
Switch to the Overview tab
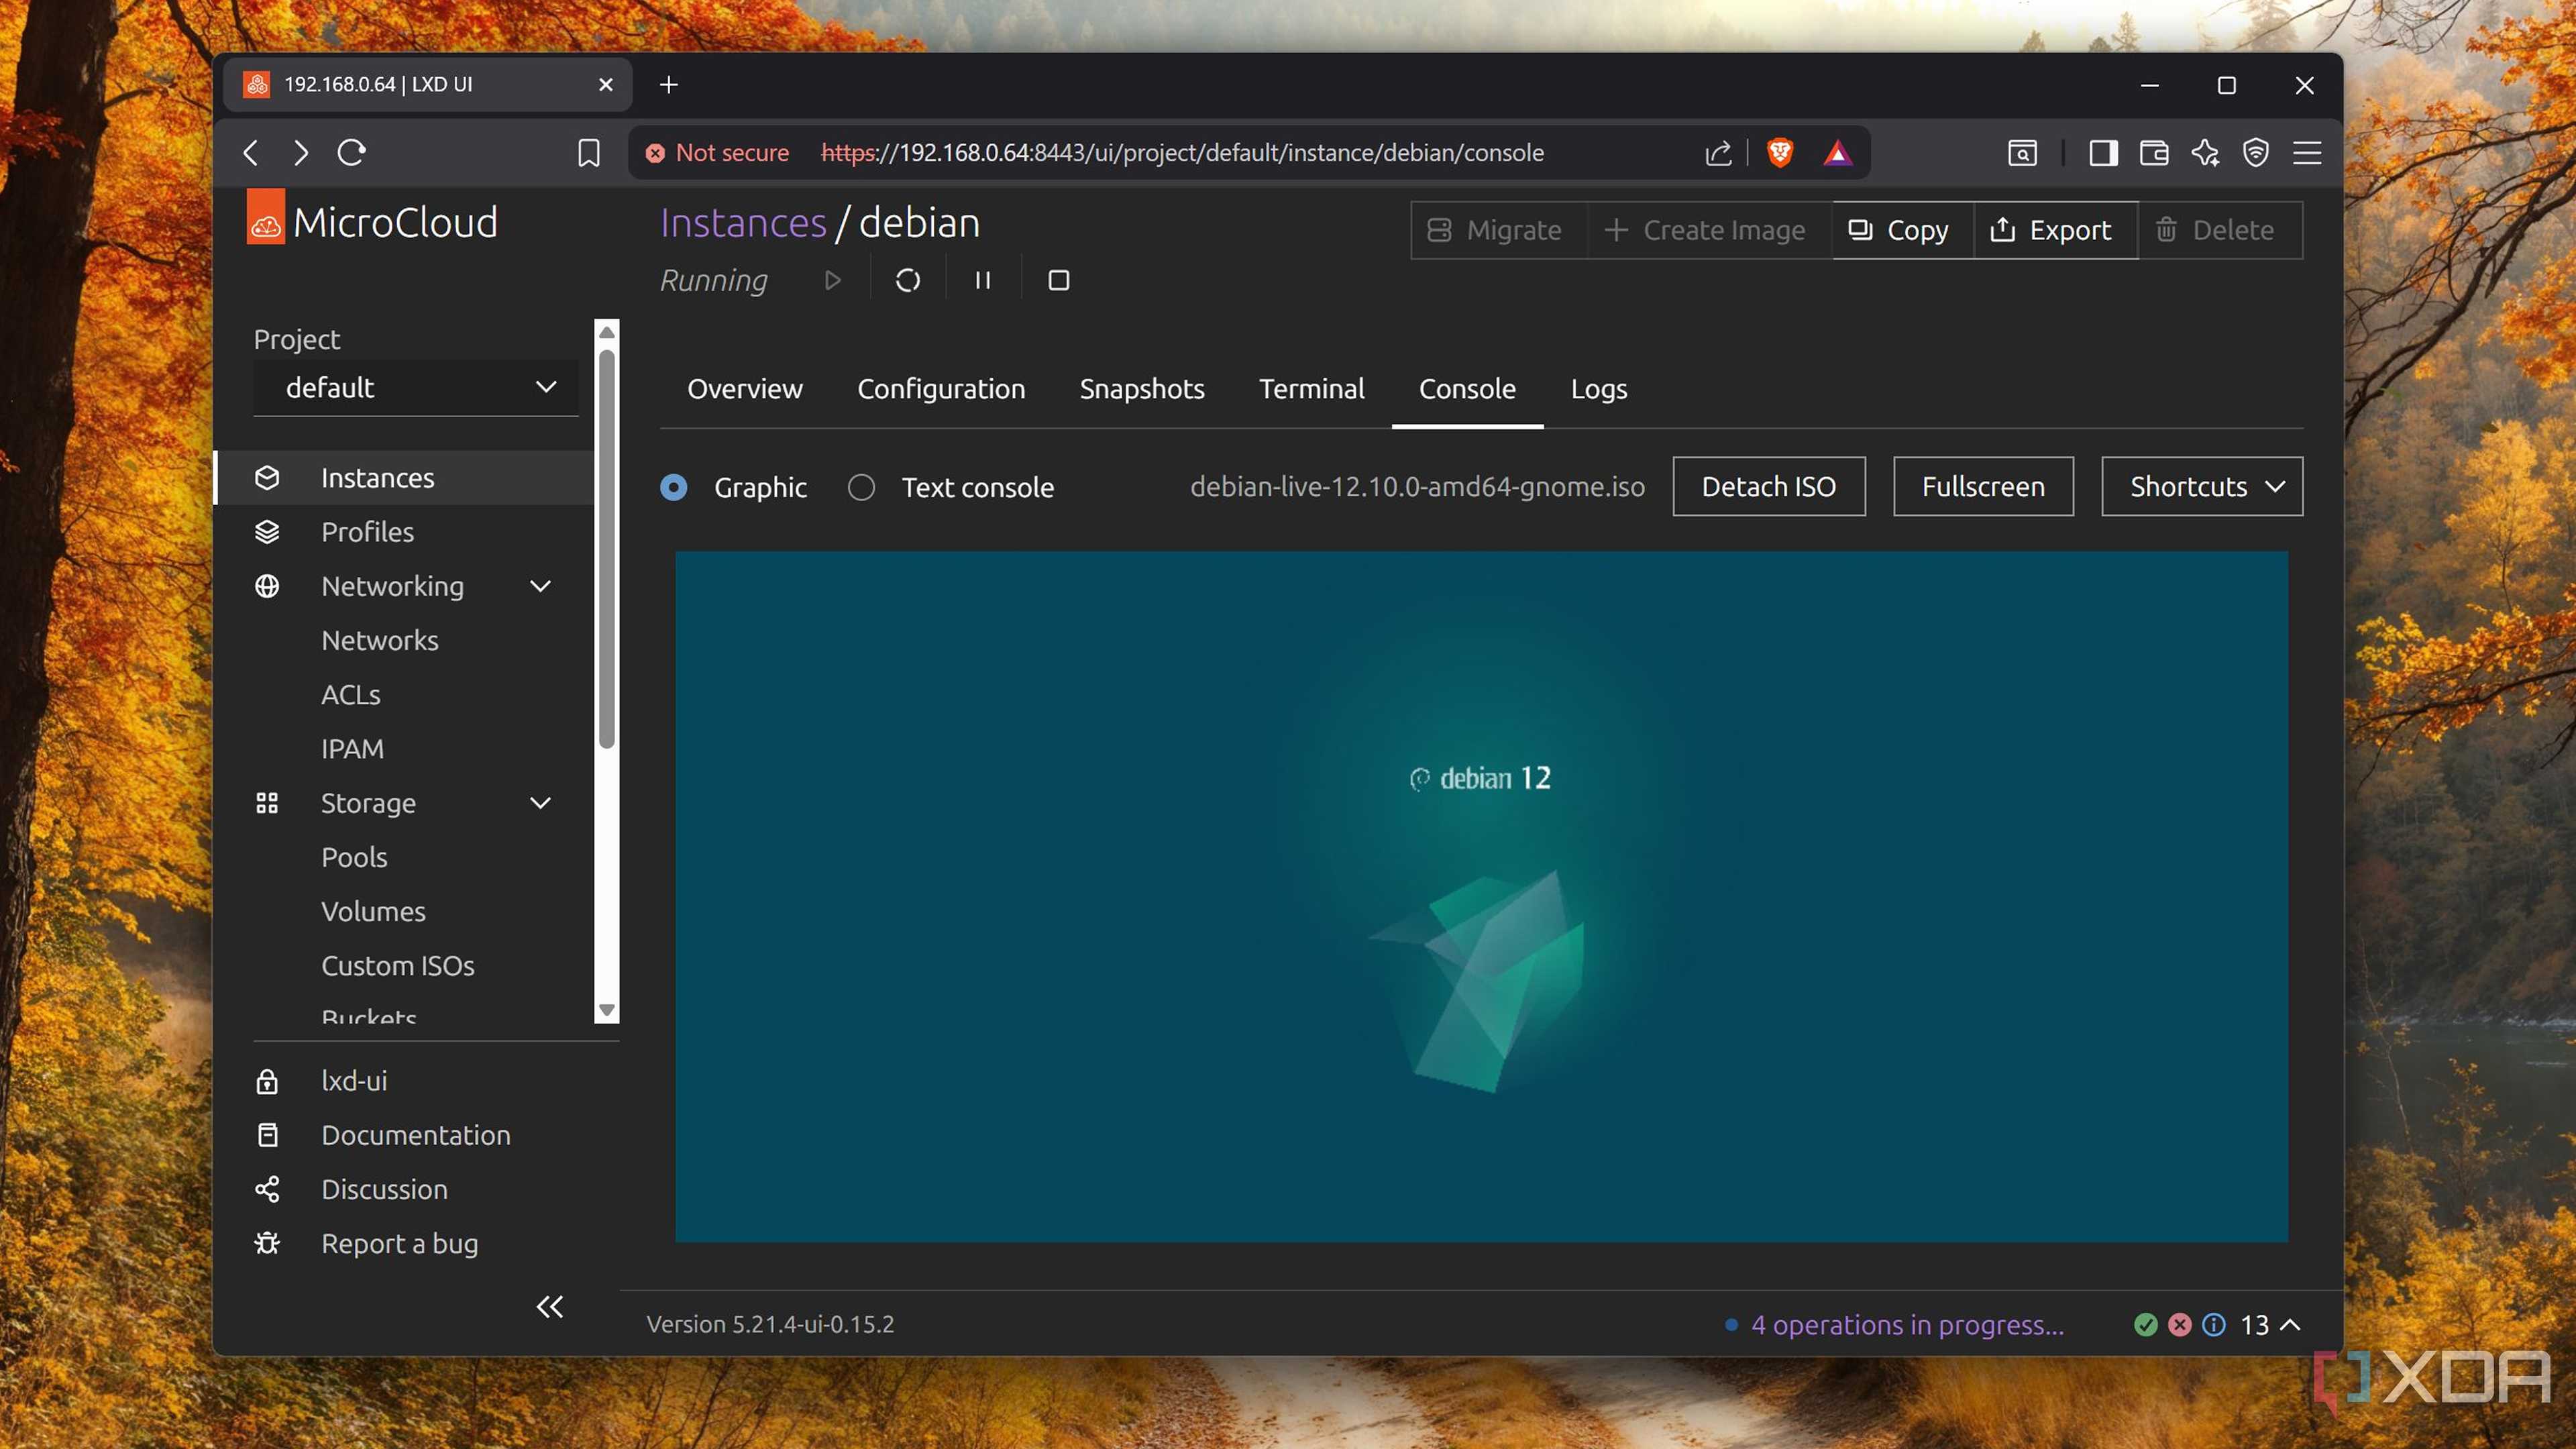pos(744,388)
